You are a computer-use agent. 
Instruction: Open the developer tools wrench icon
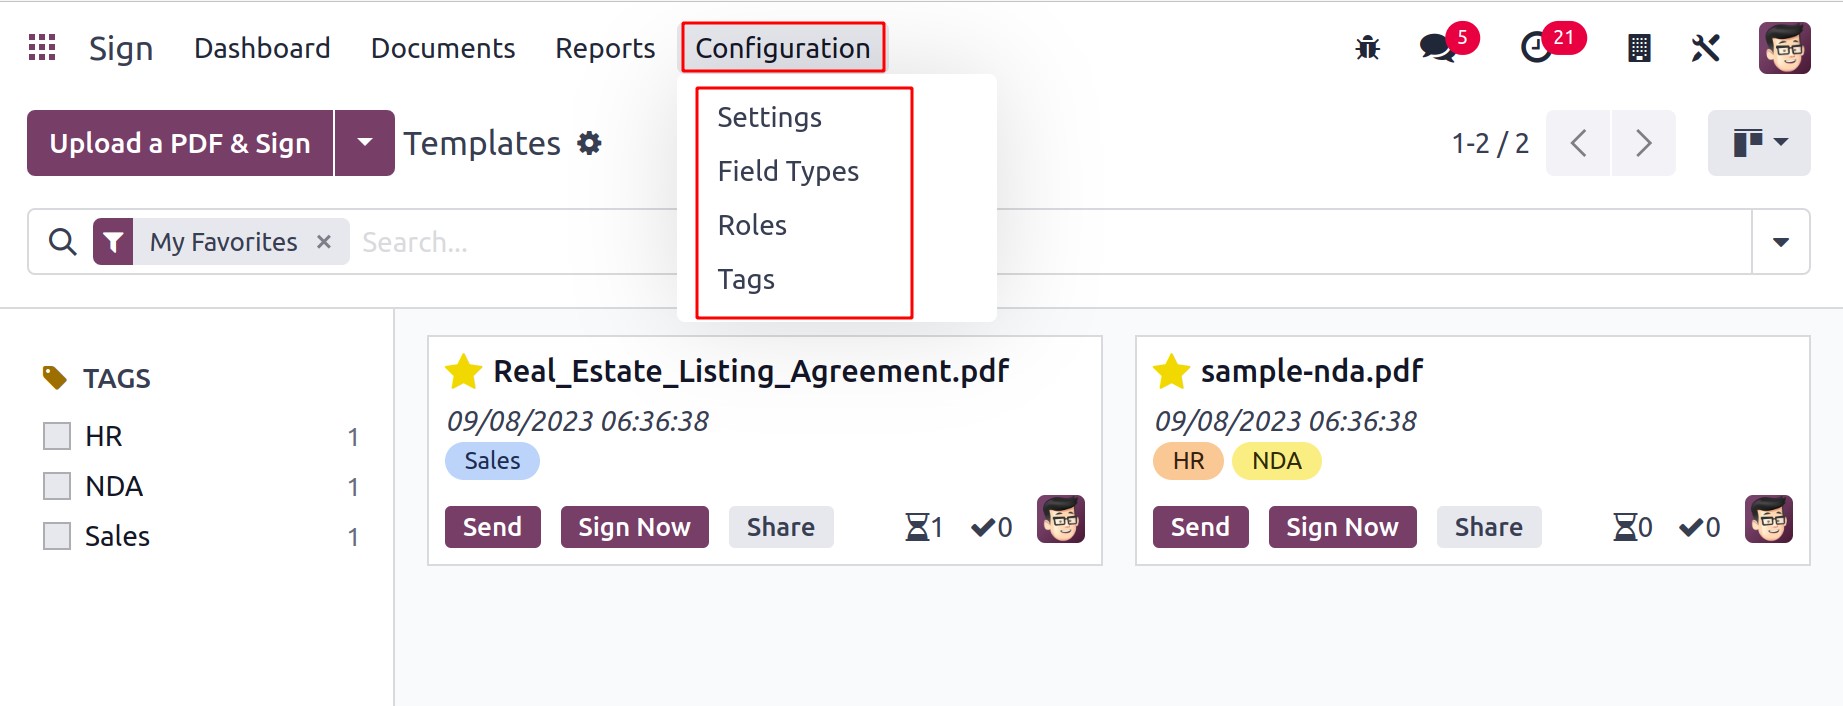coord(1706,47)
